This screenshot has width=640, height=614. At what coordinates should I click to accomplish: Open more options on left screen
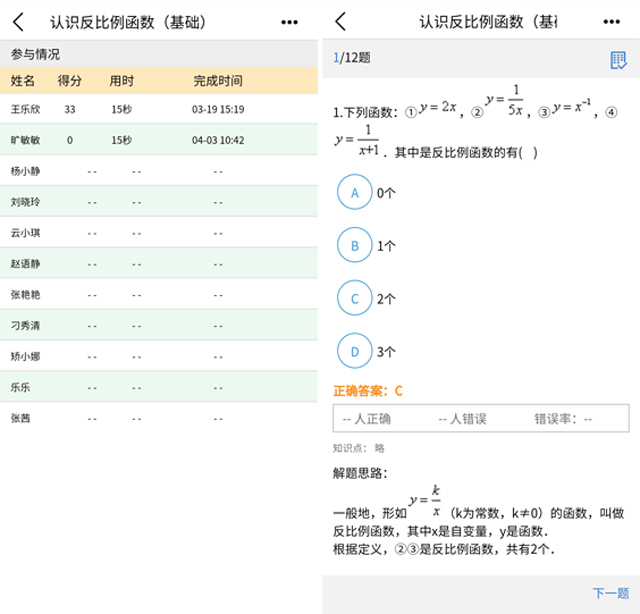[289, 22]
